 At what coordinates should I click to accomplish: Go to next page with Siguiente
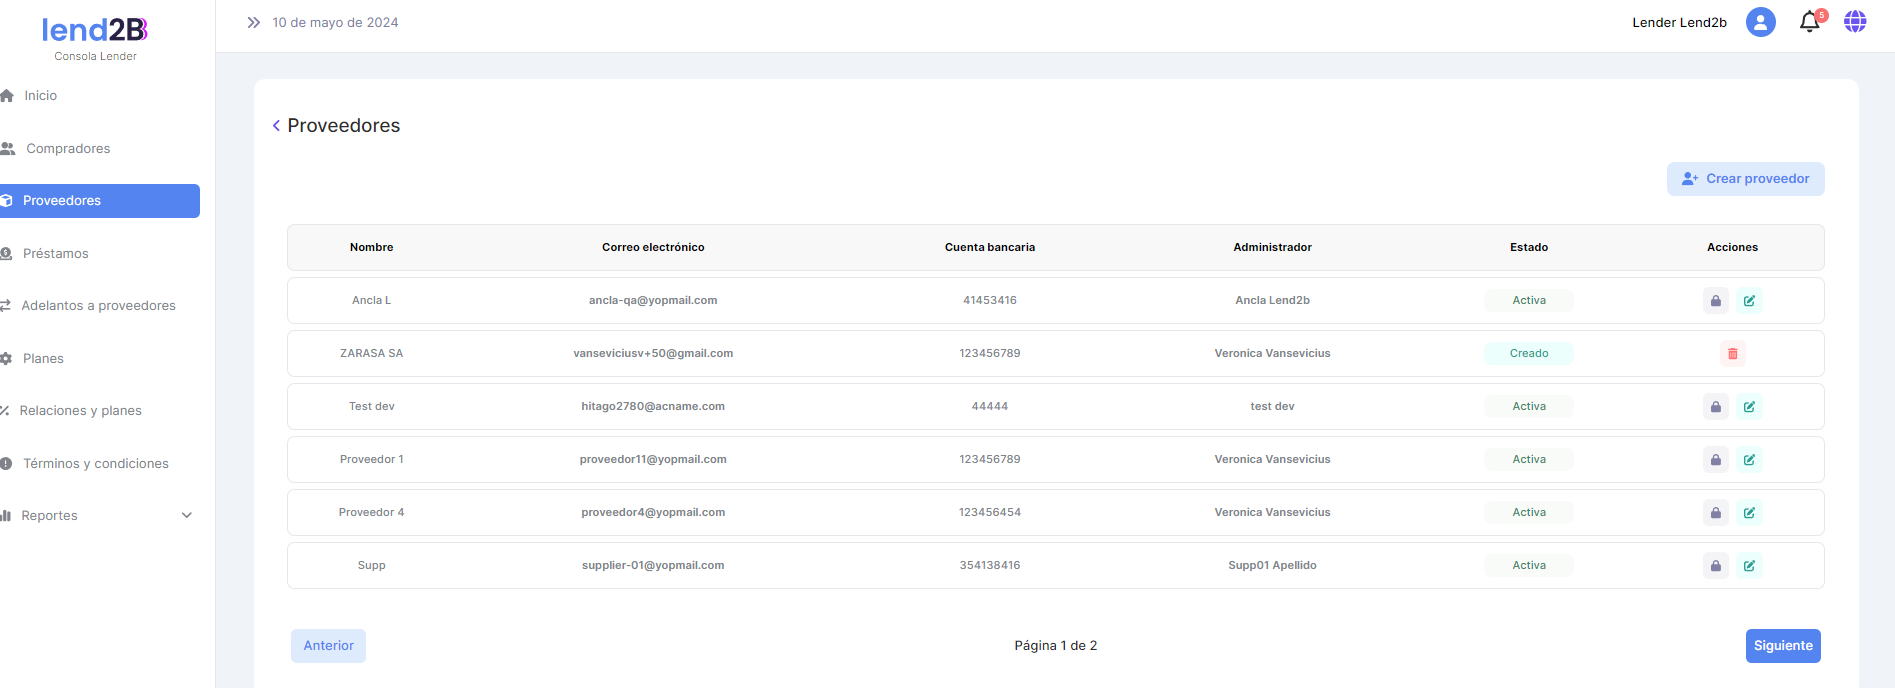pos(1782,646)
